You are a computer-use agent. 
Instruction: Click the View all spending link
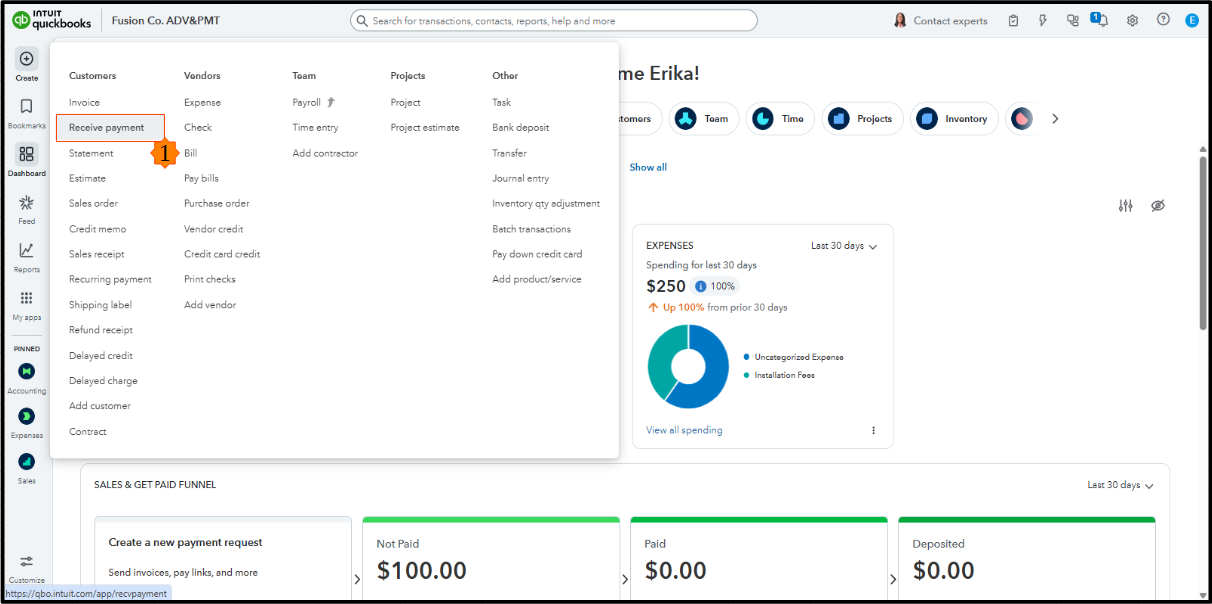(x=684, y=430)
